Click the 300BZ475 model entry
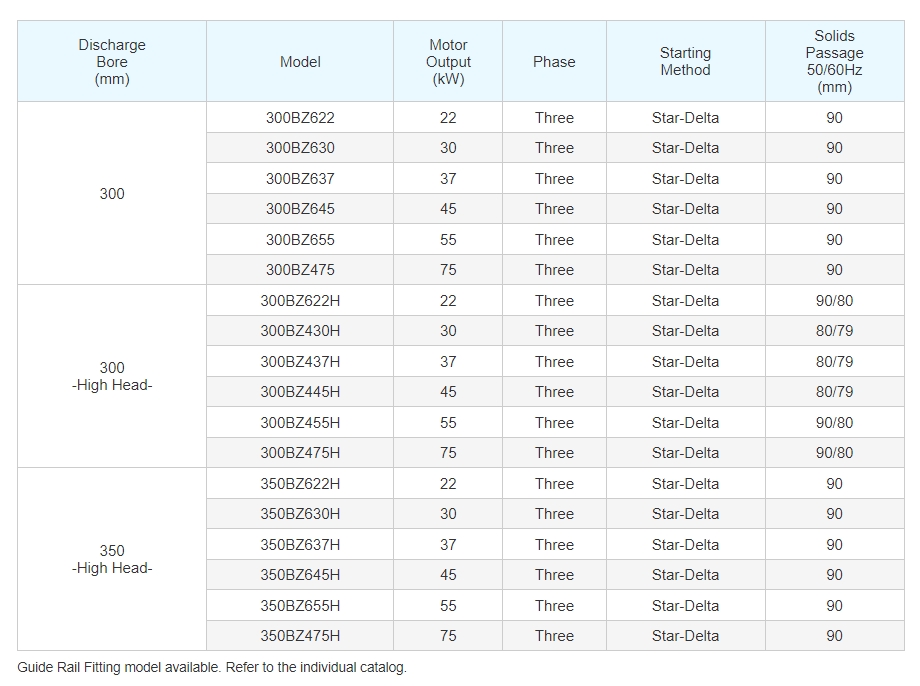Screen dimensions: 920x686 pos(300,270)
